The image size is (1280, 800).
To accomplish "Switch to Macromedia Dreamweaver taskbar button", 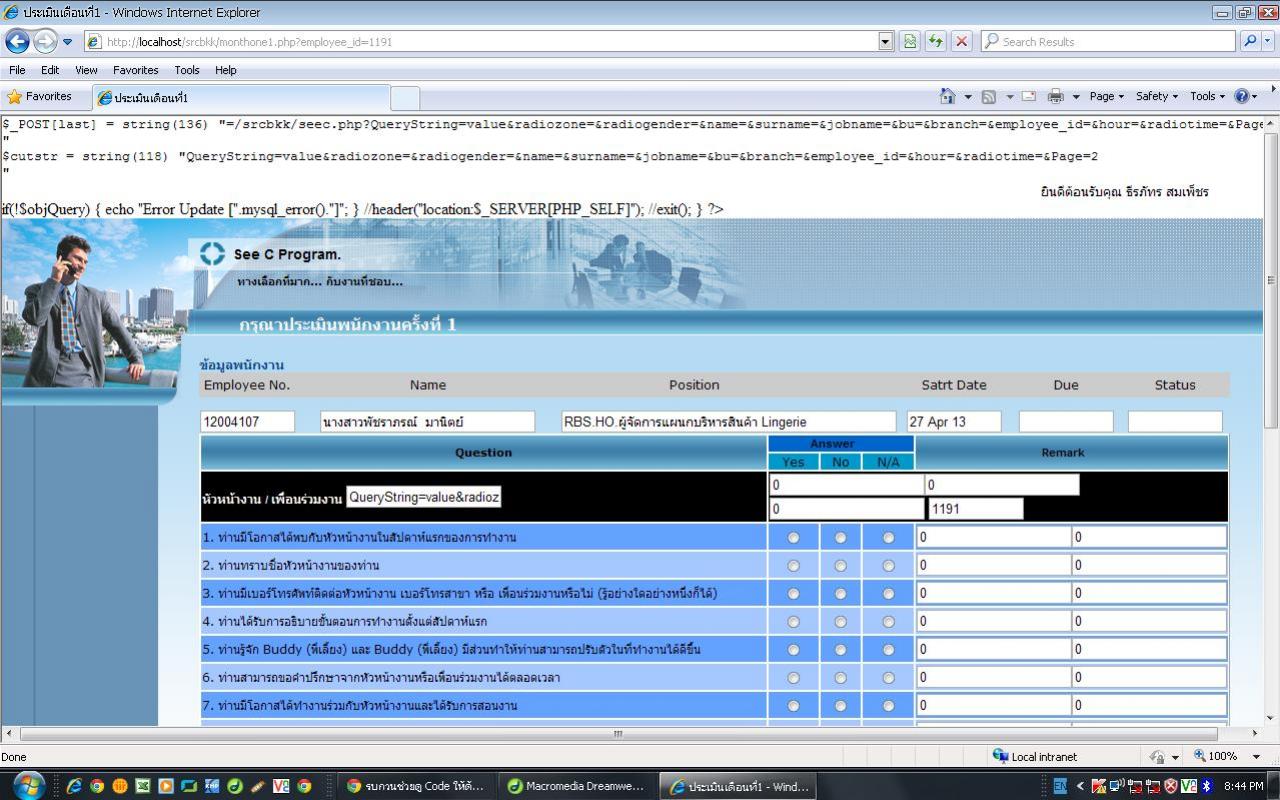I will pos(576,786).
